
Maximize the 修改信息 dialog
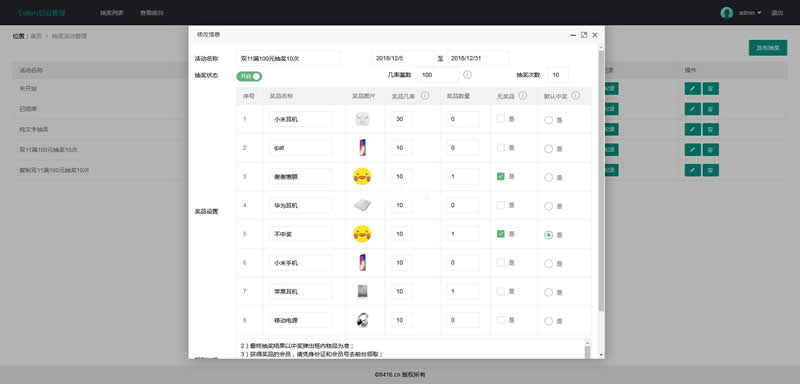(x=584, y=35)
